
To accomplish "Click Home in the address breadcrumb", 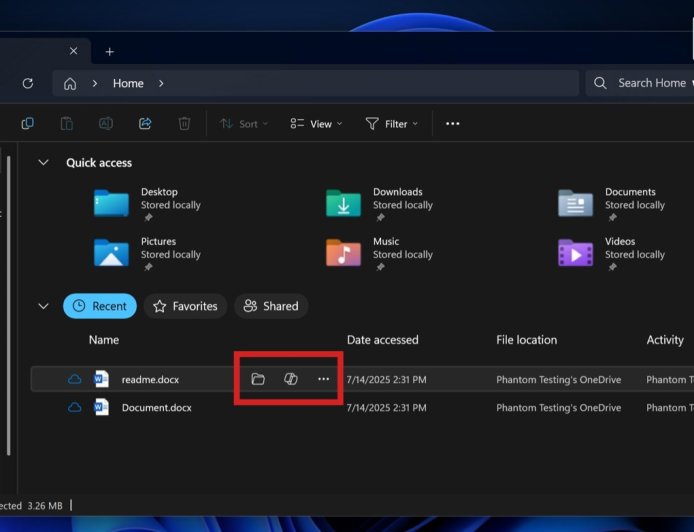I will click(x=128, y=83).
